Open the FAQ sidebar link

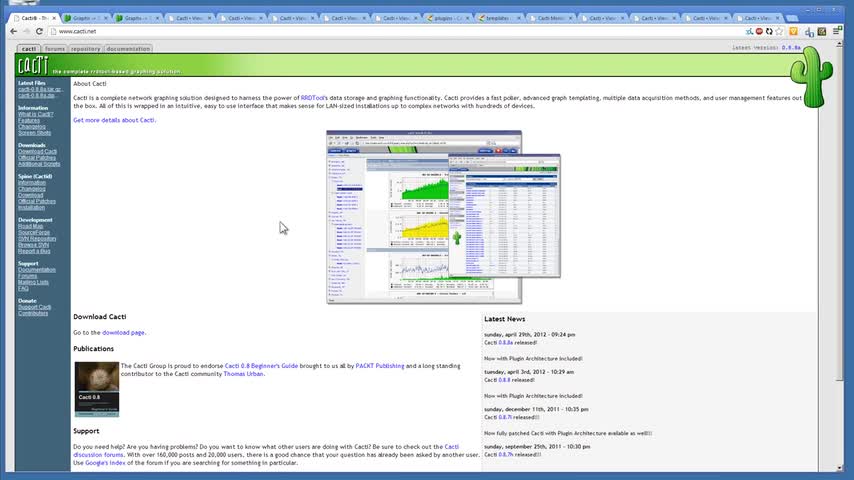(23, 289)
